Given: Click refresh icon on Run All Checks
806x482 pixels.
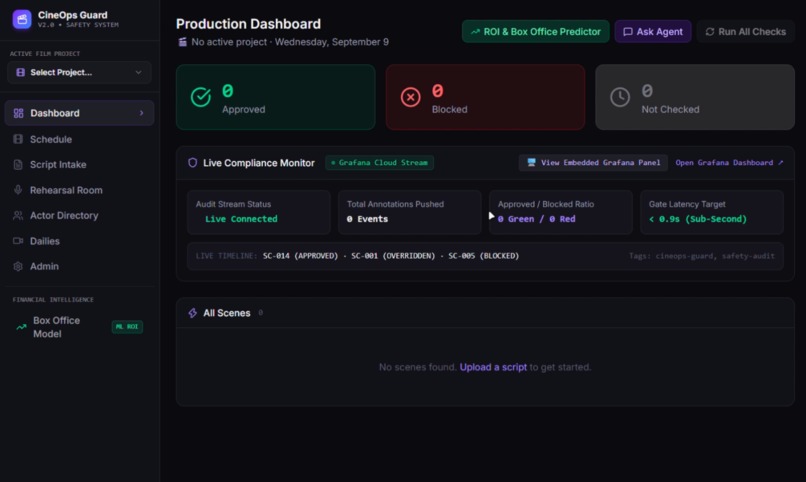Looking at the screenshot, I should click(x=710, y=32).
